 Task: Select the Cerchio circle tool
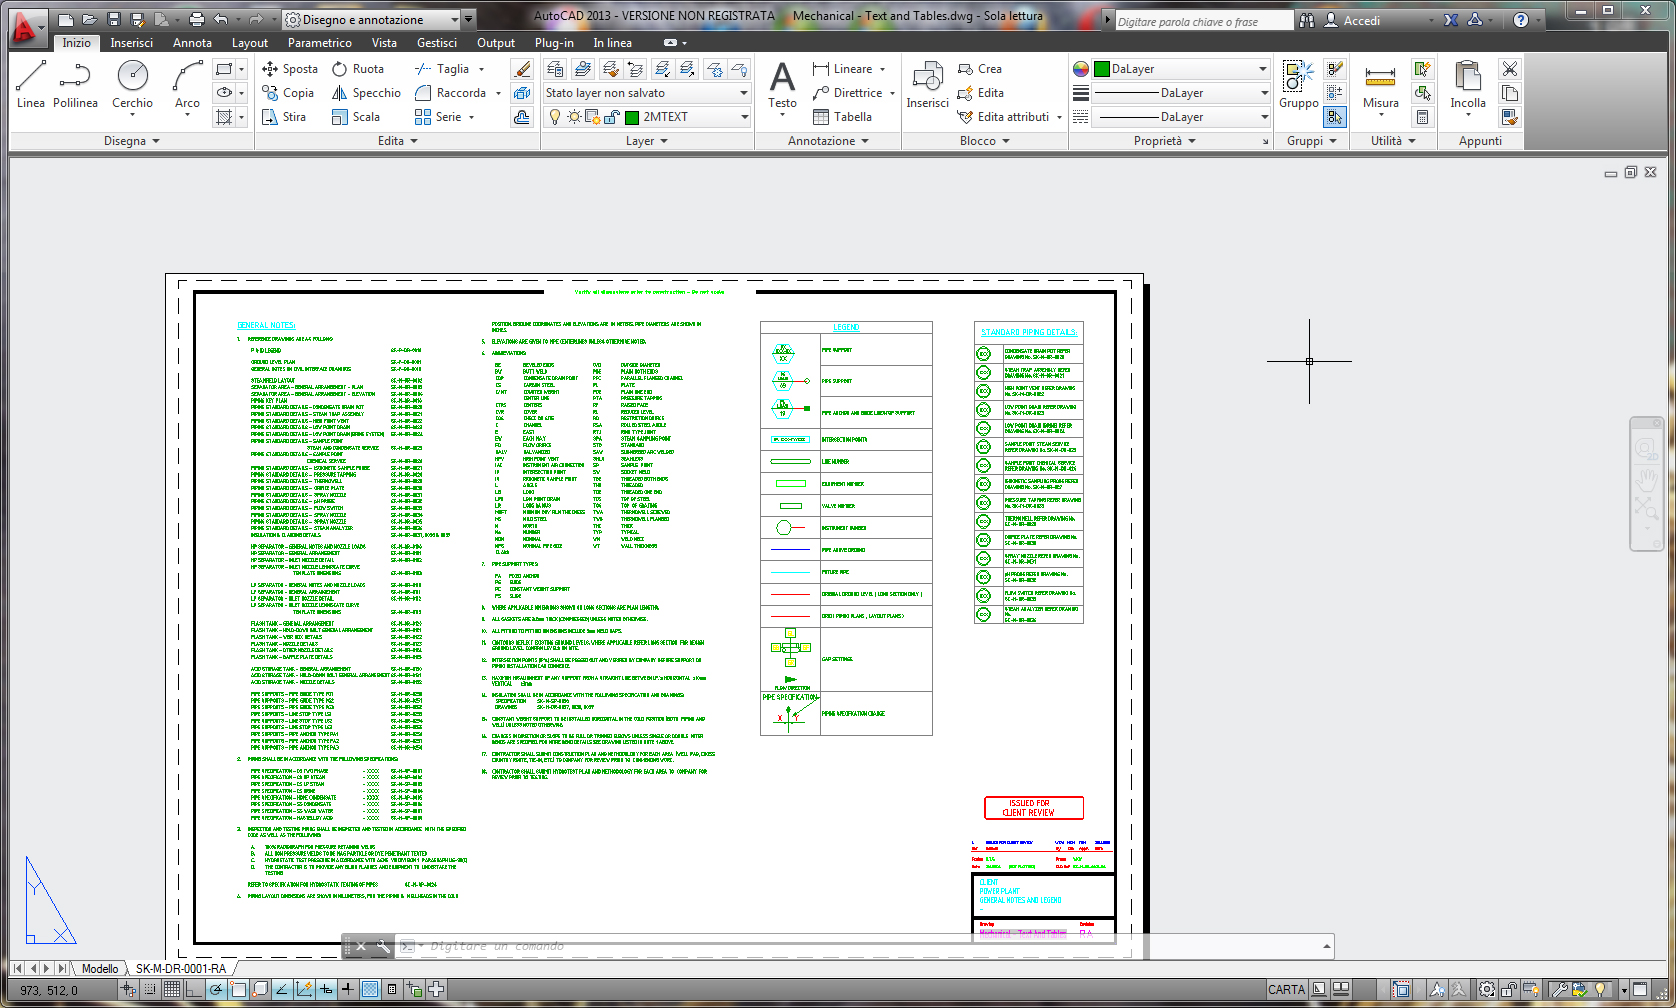pos(132,84)
